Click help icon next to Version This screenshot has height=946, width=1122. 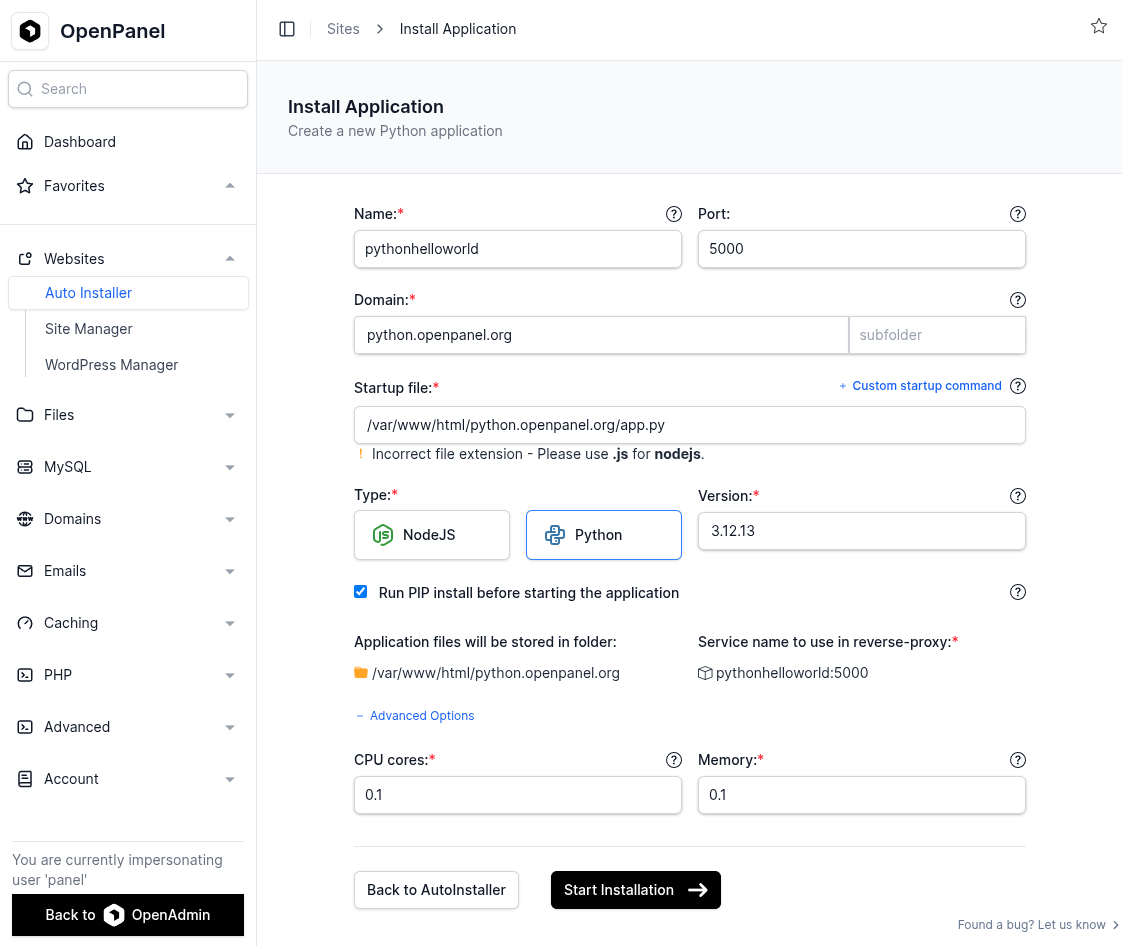(1018, 496)
